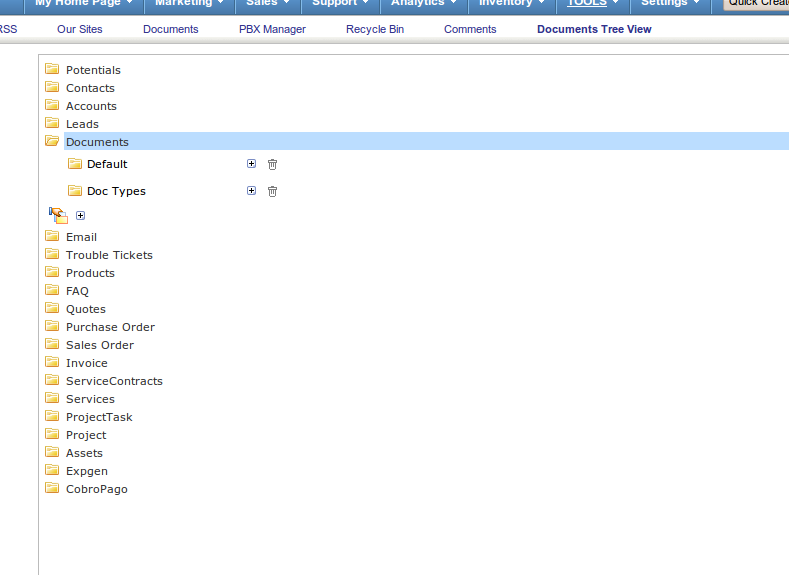The height and width of the screenshot is (575, 789).
Task: Expand the small plus box under Doc Types
Action: (81, 215)
